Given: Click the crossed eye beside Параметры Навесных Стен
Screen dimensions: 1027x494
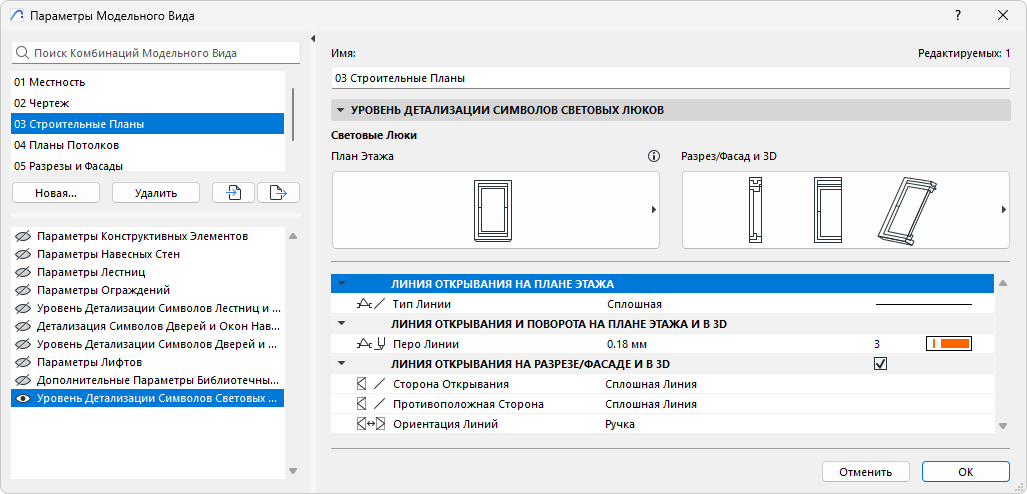Looking at the screenshot, I should pyautogui.click(x=24, y=254).
